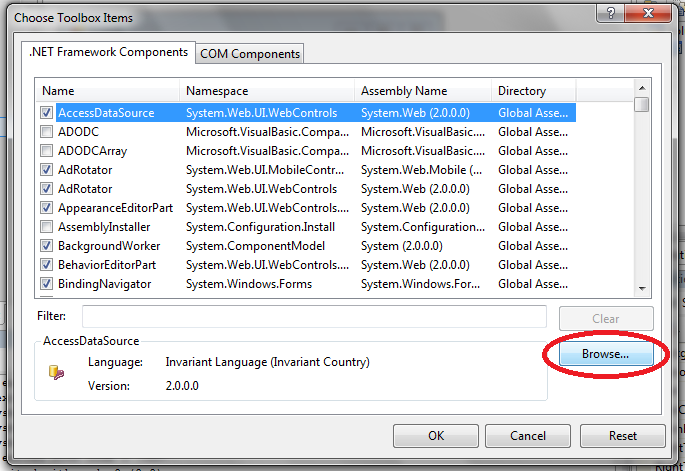
Task: Sort by the Directory column header
Action: click(534, 90)
